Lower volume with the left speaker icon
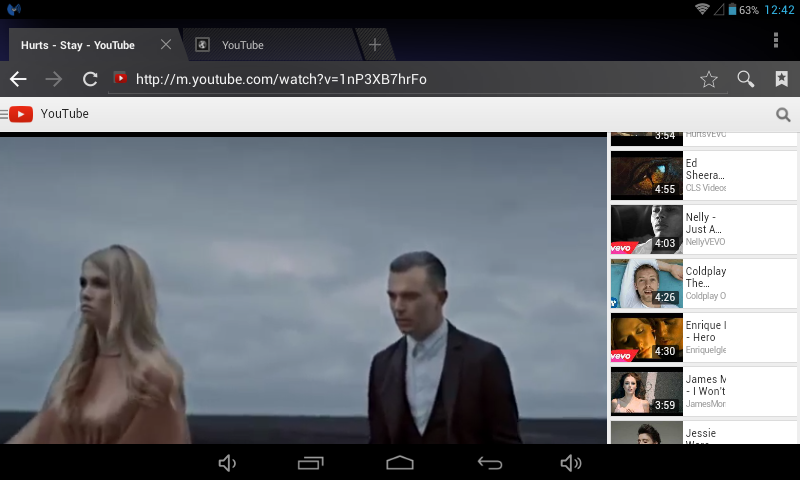 tap(227, 462)
